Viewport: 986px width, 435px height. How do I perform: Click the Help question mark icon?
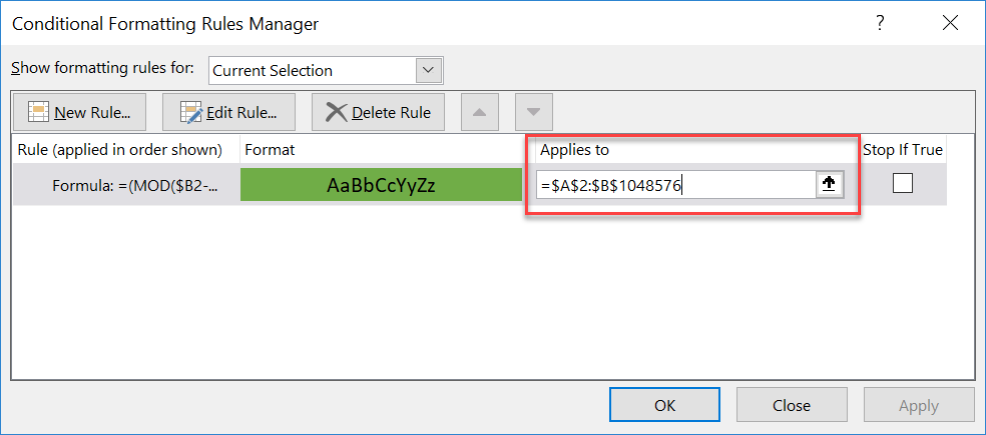coord(880,23)
